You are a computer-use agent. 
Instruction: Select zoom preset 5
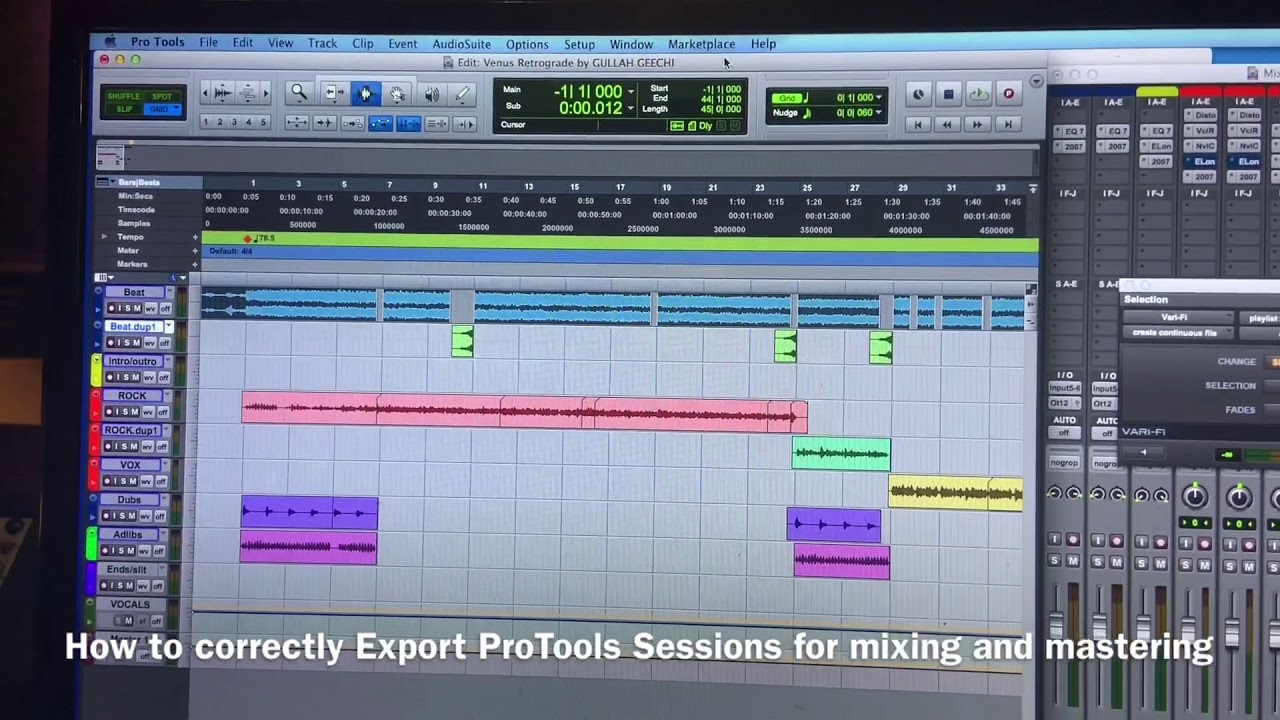point(263,122)
